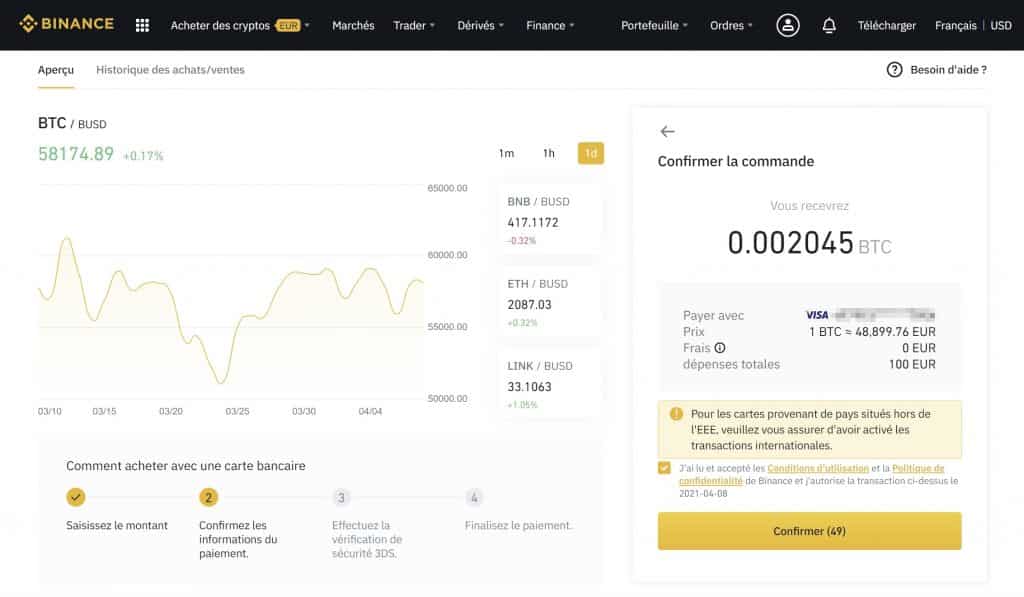Click the back arrow on the order panel
Image resolution: width=1024 pixels, height=597 pixels.
[669, 131]
